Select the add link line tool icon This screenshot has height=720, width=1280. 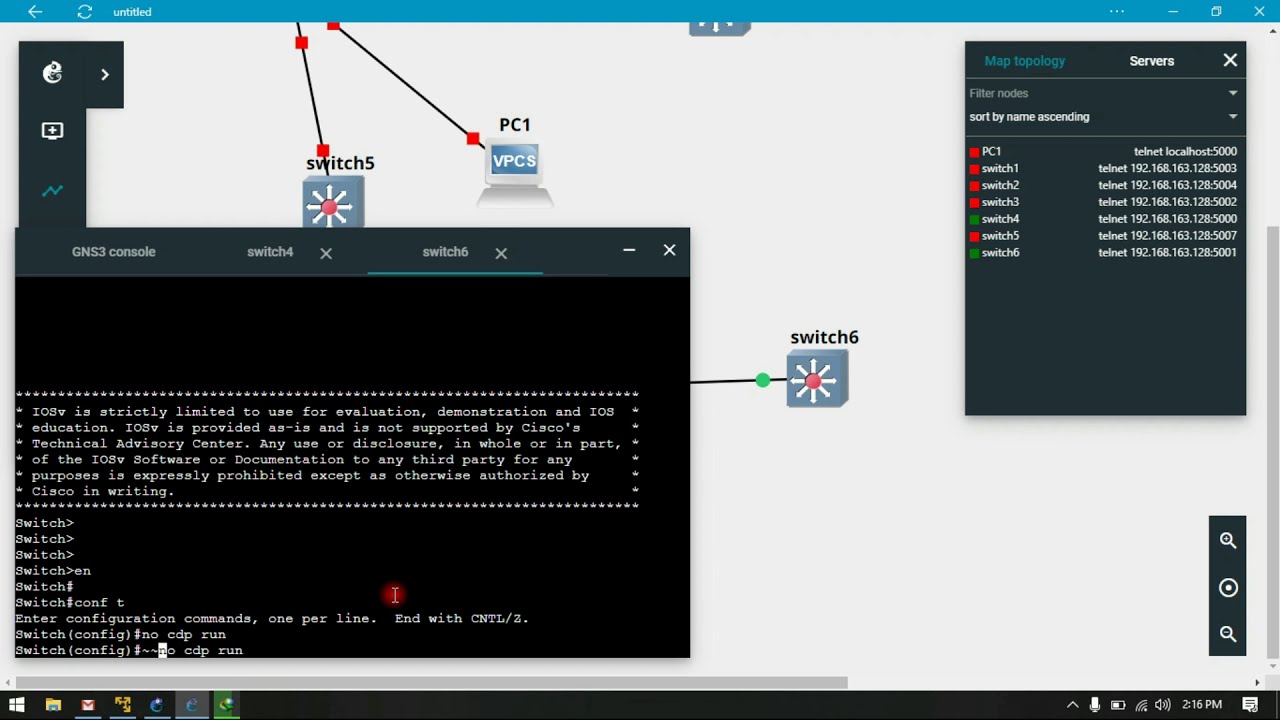pos(52,190)
